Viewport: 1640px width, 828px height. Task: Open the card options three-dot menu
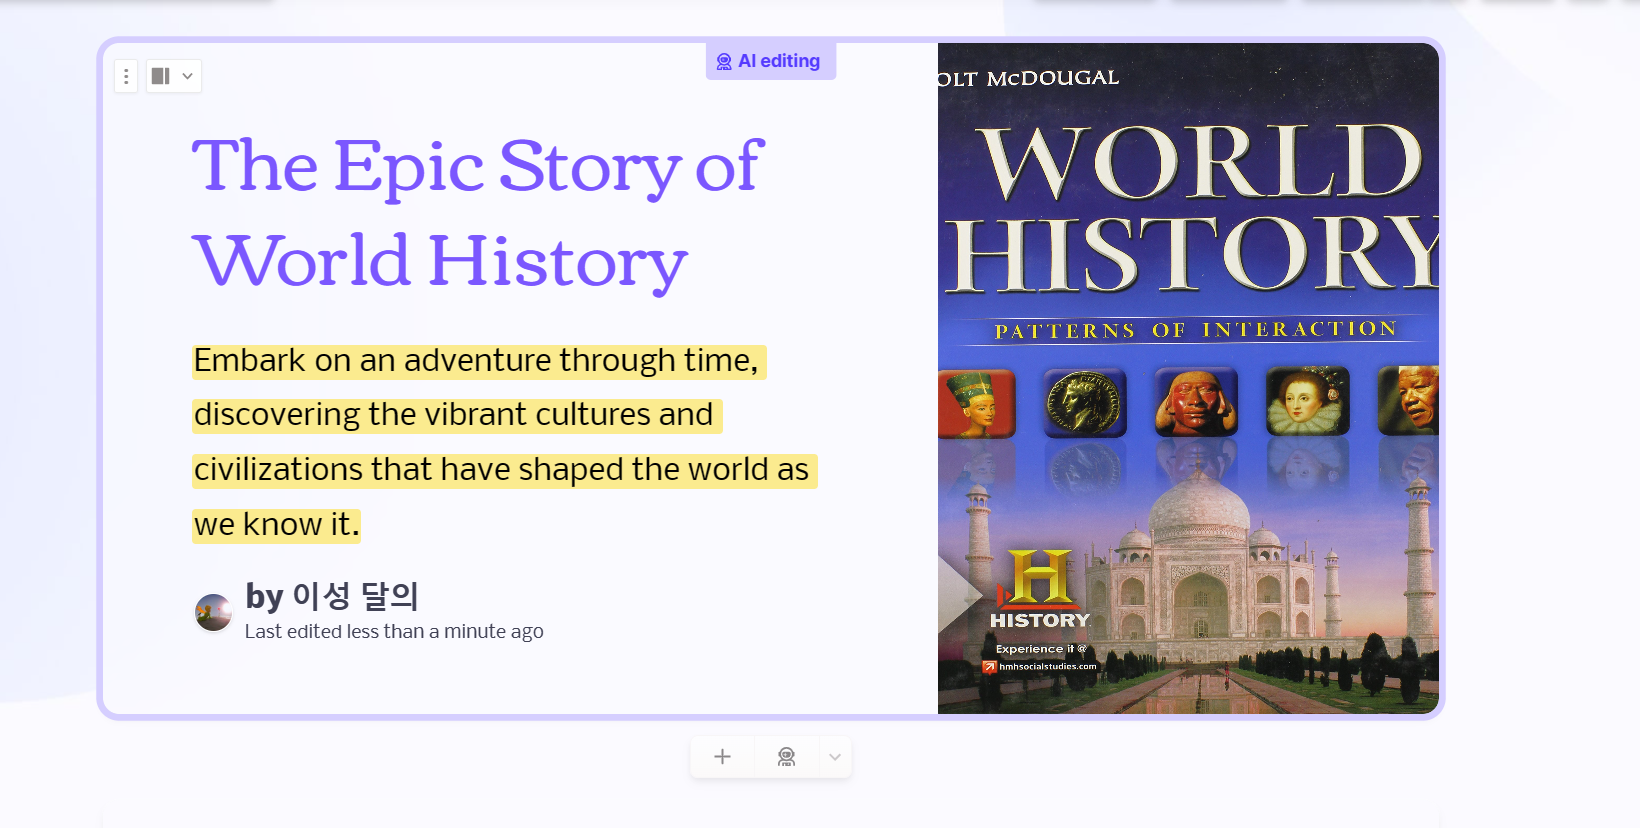[126, 76]
